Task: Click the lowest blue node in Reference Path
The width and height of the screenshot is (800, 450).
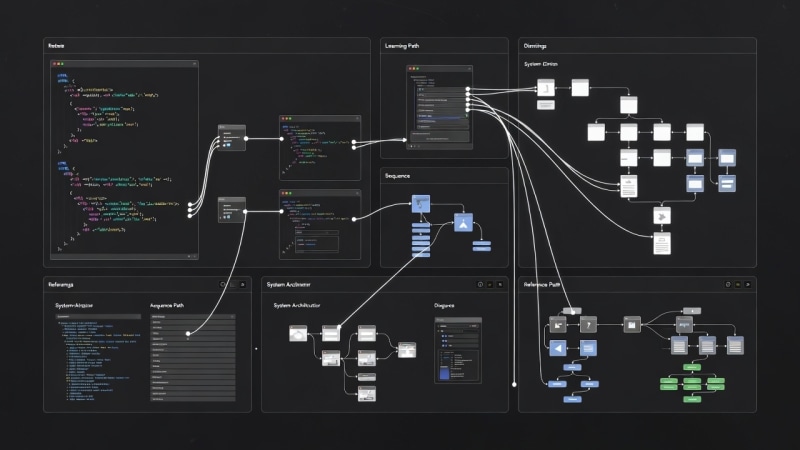Action: click(572, 397)
